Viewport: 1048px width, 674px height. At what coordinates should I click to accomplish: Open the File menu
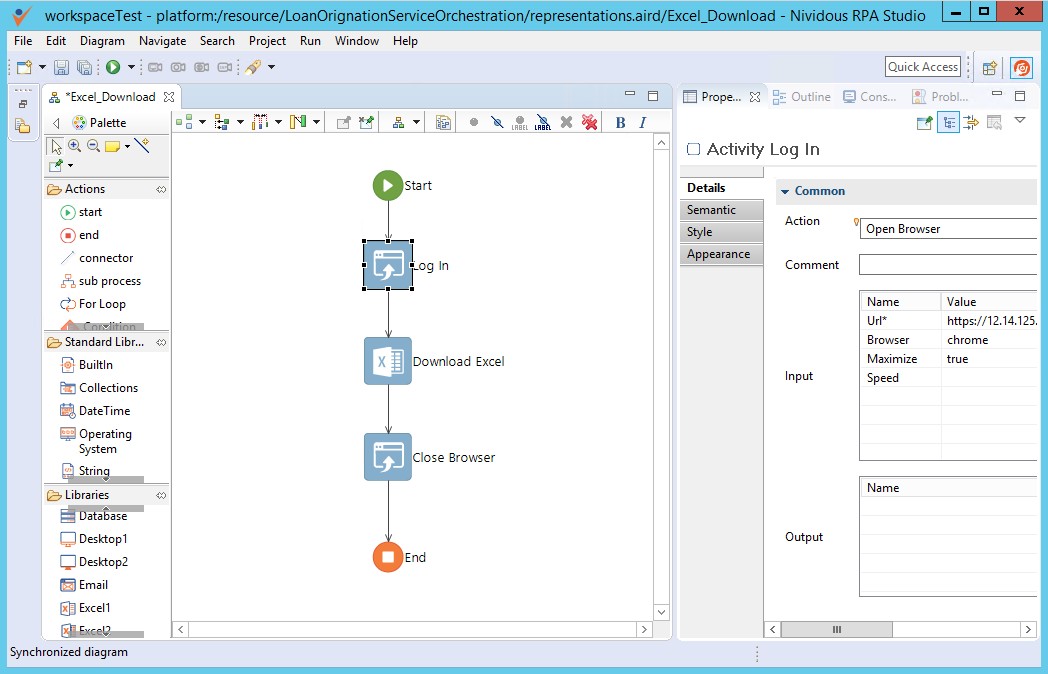[x=23, y=41]
